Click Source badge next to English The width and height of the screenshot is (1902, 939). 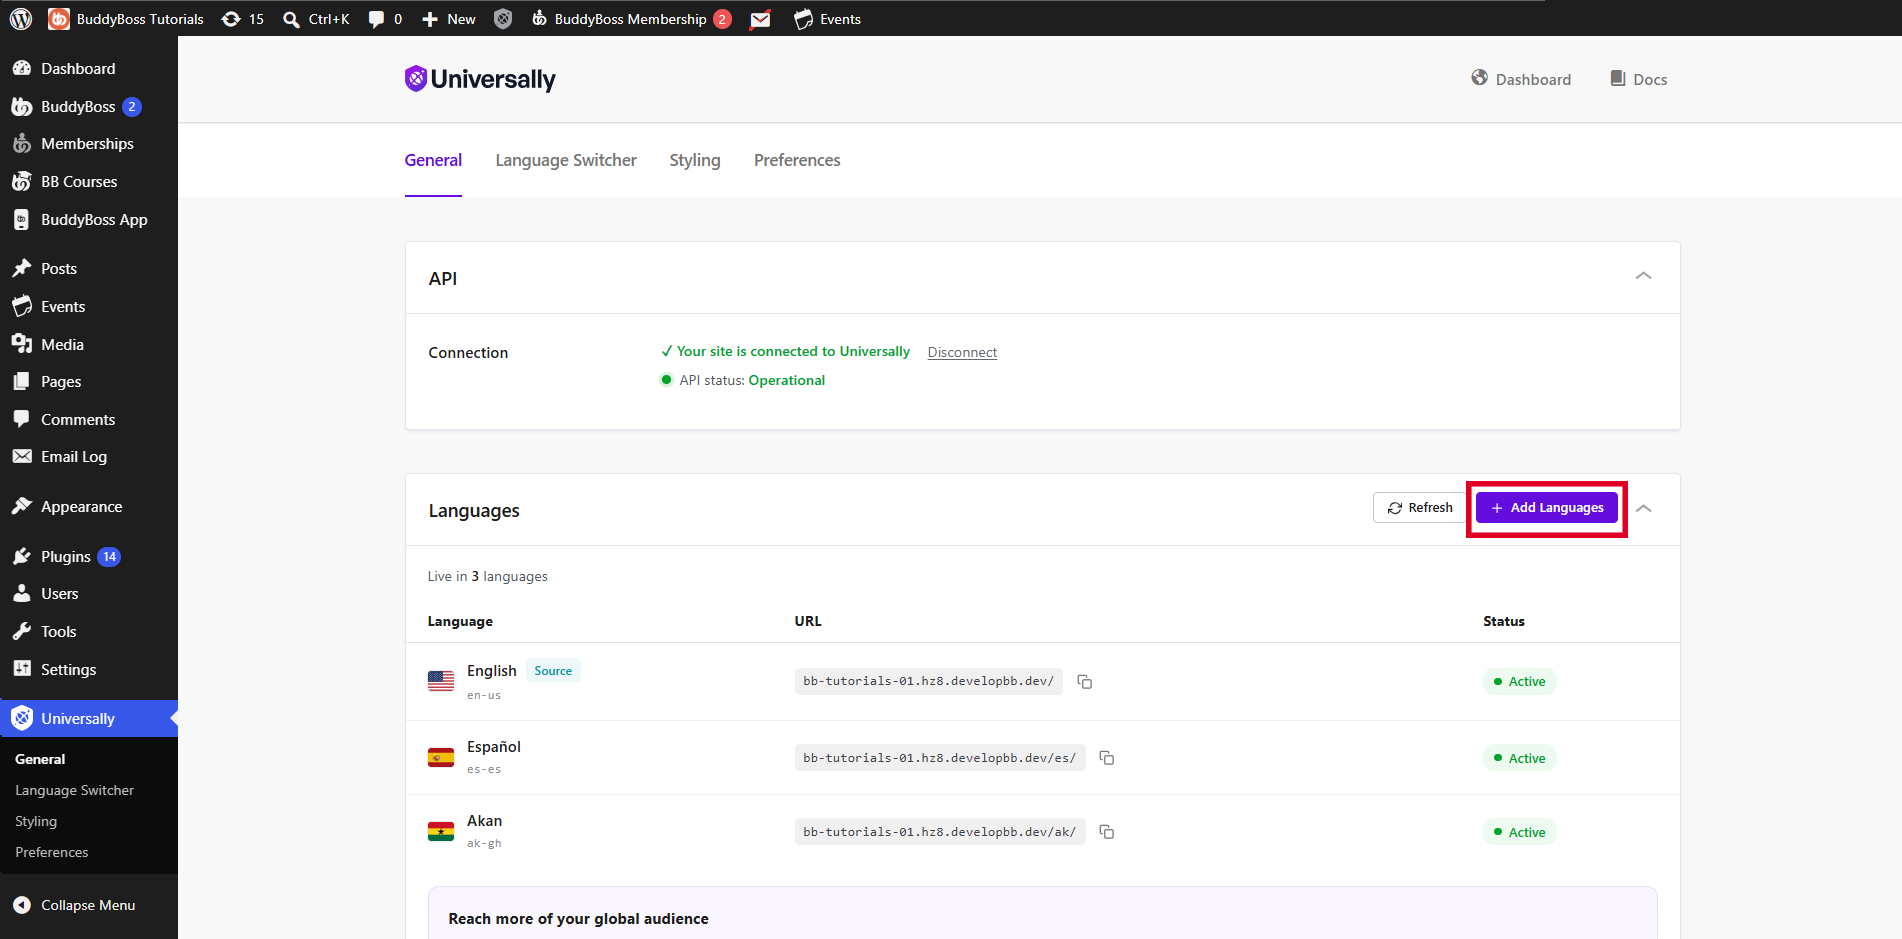coord(553,671)
